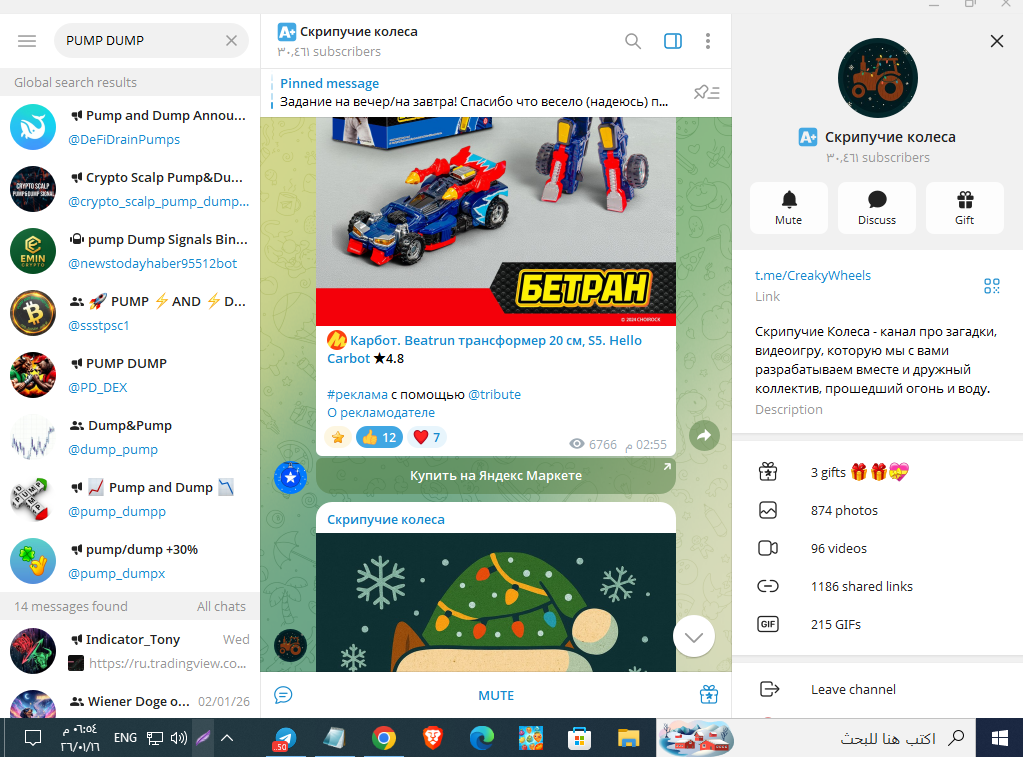This screenshot has height=757, width=1023.
Task: Open pump Dump Signals Binance bot result
Action: [130, 251]
